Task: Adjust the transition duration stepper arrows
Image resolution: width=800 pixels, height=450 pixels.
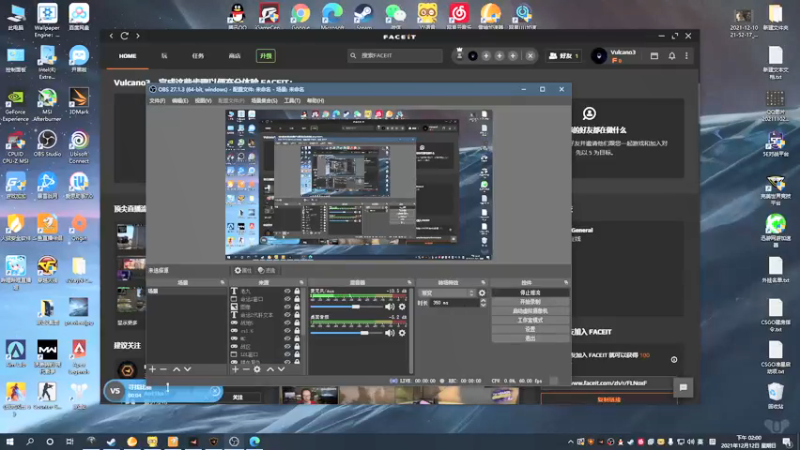Action: point(483,303)
